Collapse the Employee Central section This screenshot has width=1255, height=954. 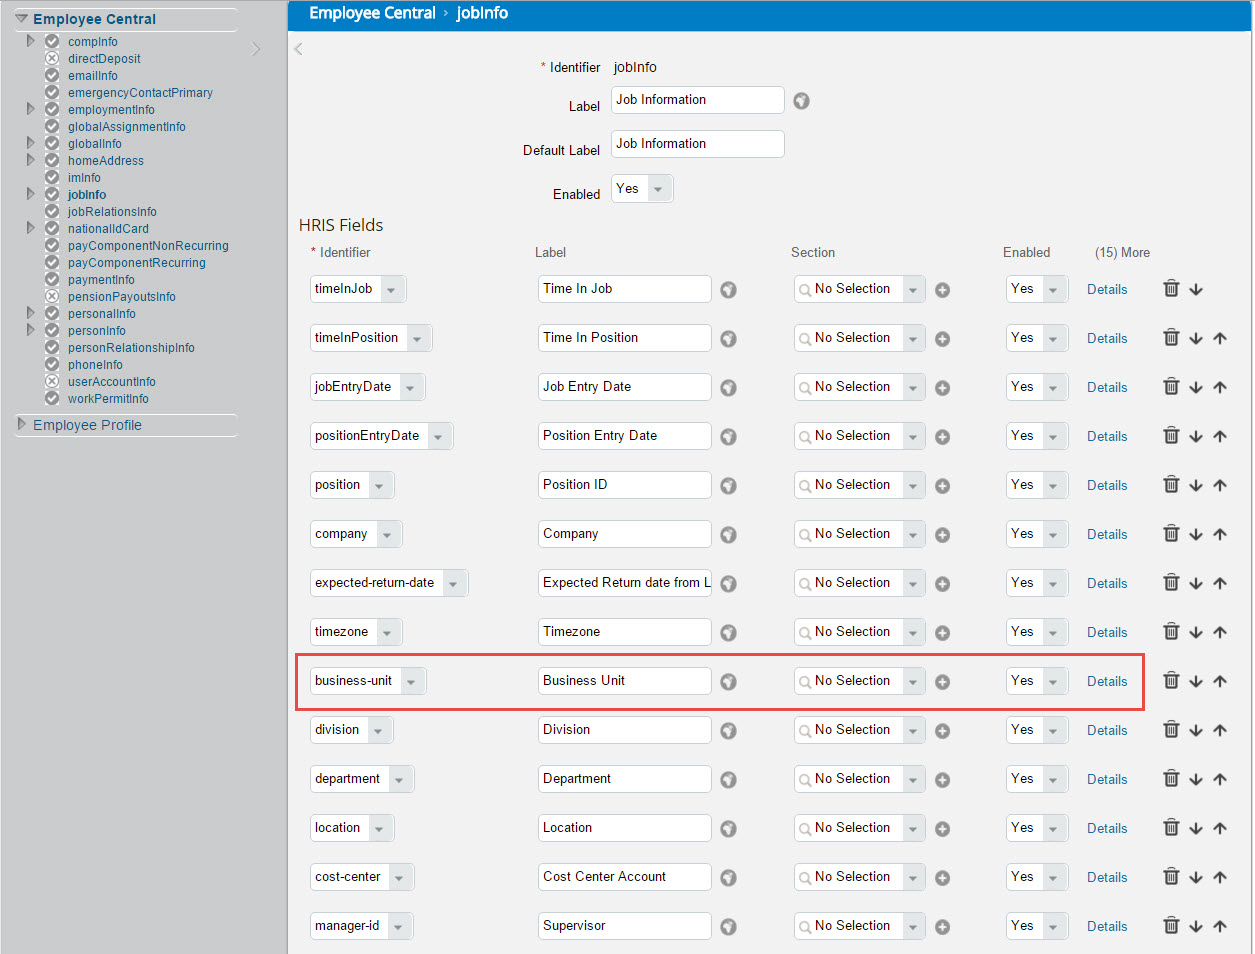(x=21, y=19)
